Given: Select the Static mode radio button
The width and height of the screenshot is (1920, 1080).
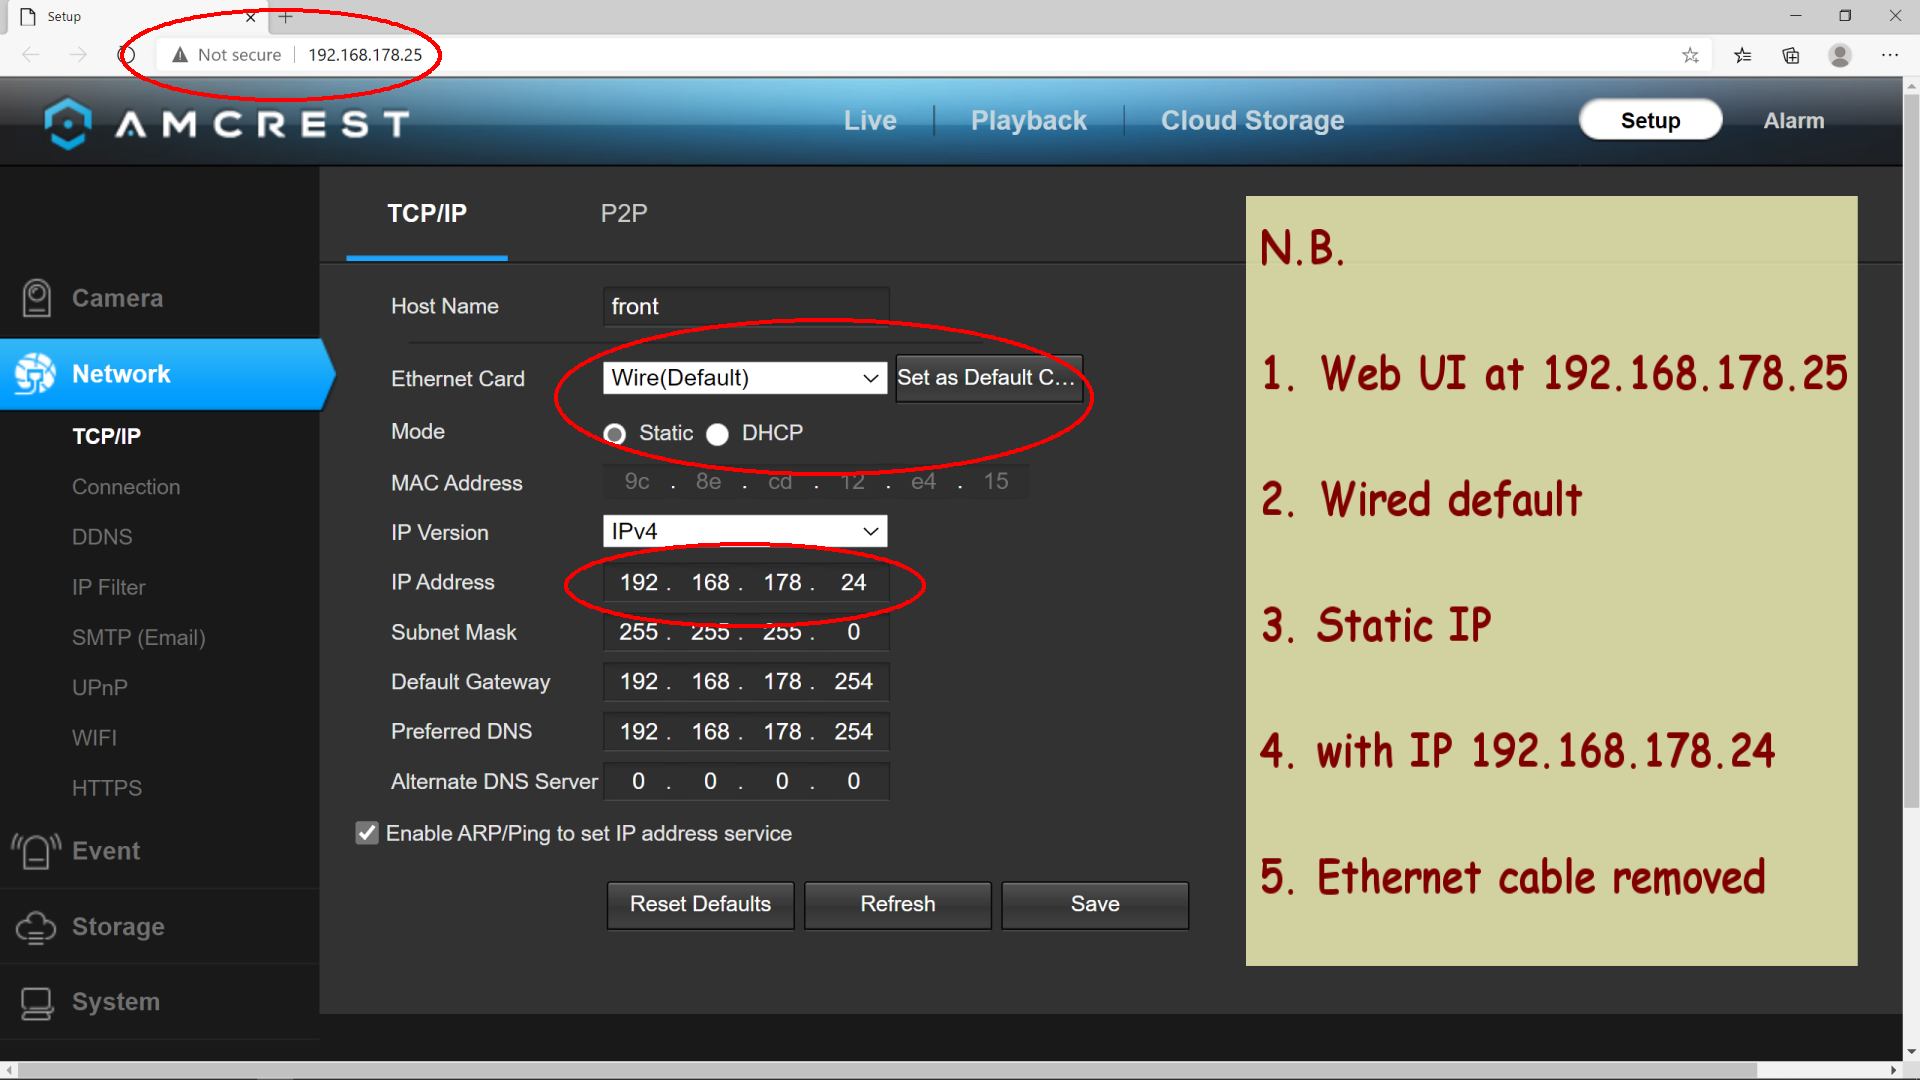Looking at the screenshot, I should 615,434.
